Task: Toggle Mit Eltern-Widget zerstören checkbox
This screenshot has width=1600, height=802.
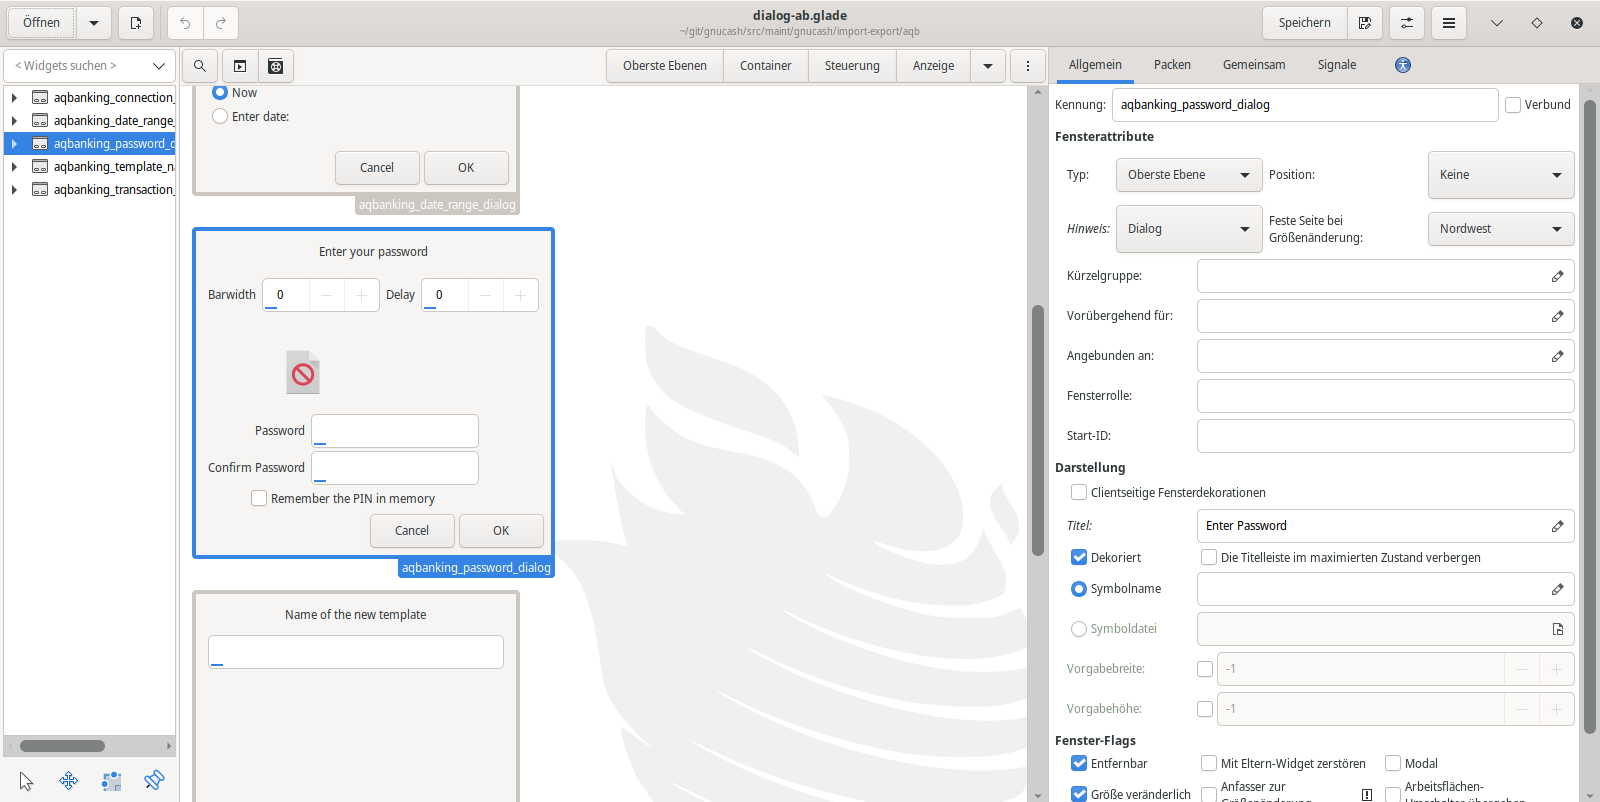Action: pos(1209,763)
